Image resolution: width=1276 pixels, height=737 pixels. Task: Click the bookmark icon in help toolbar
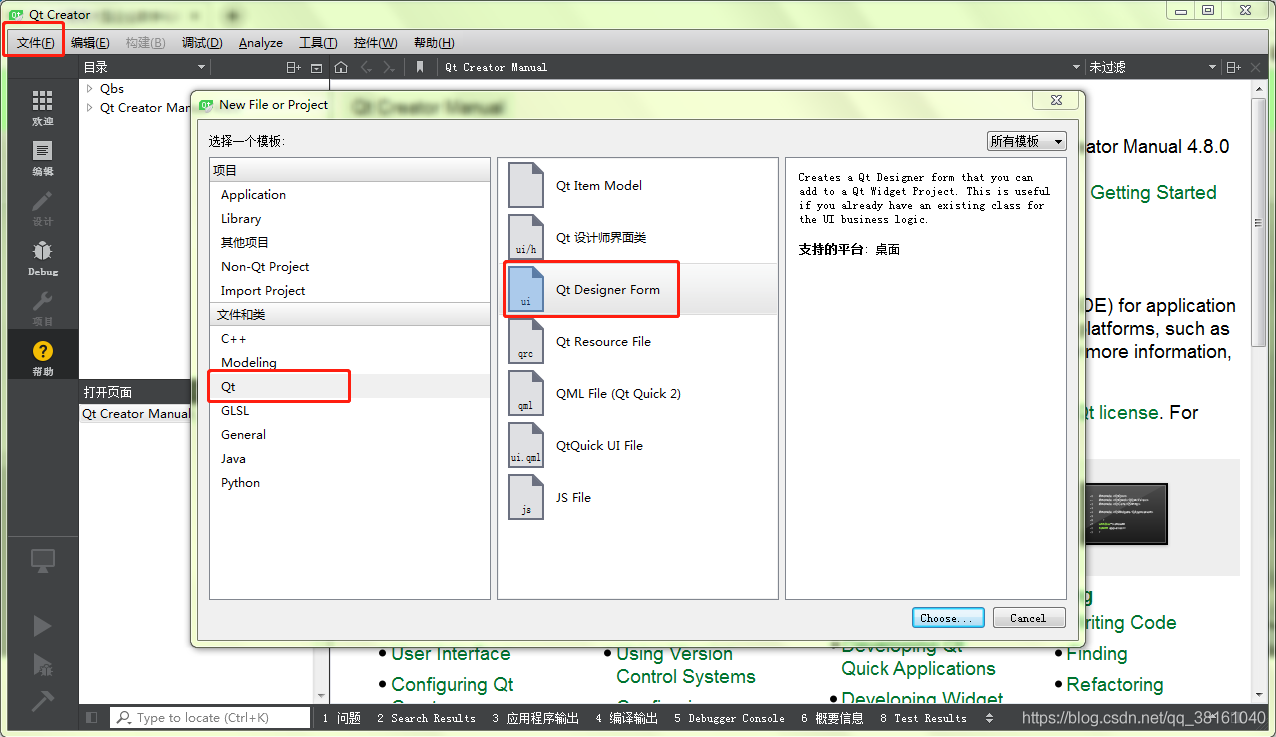pos(419,67)
